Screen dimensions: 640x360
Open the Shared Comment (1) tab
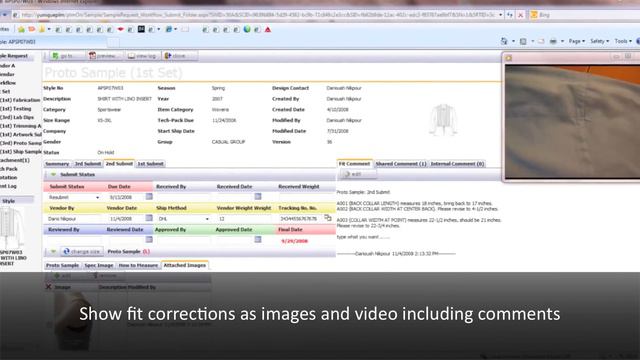click(401, 164)
